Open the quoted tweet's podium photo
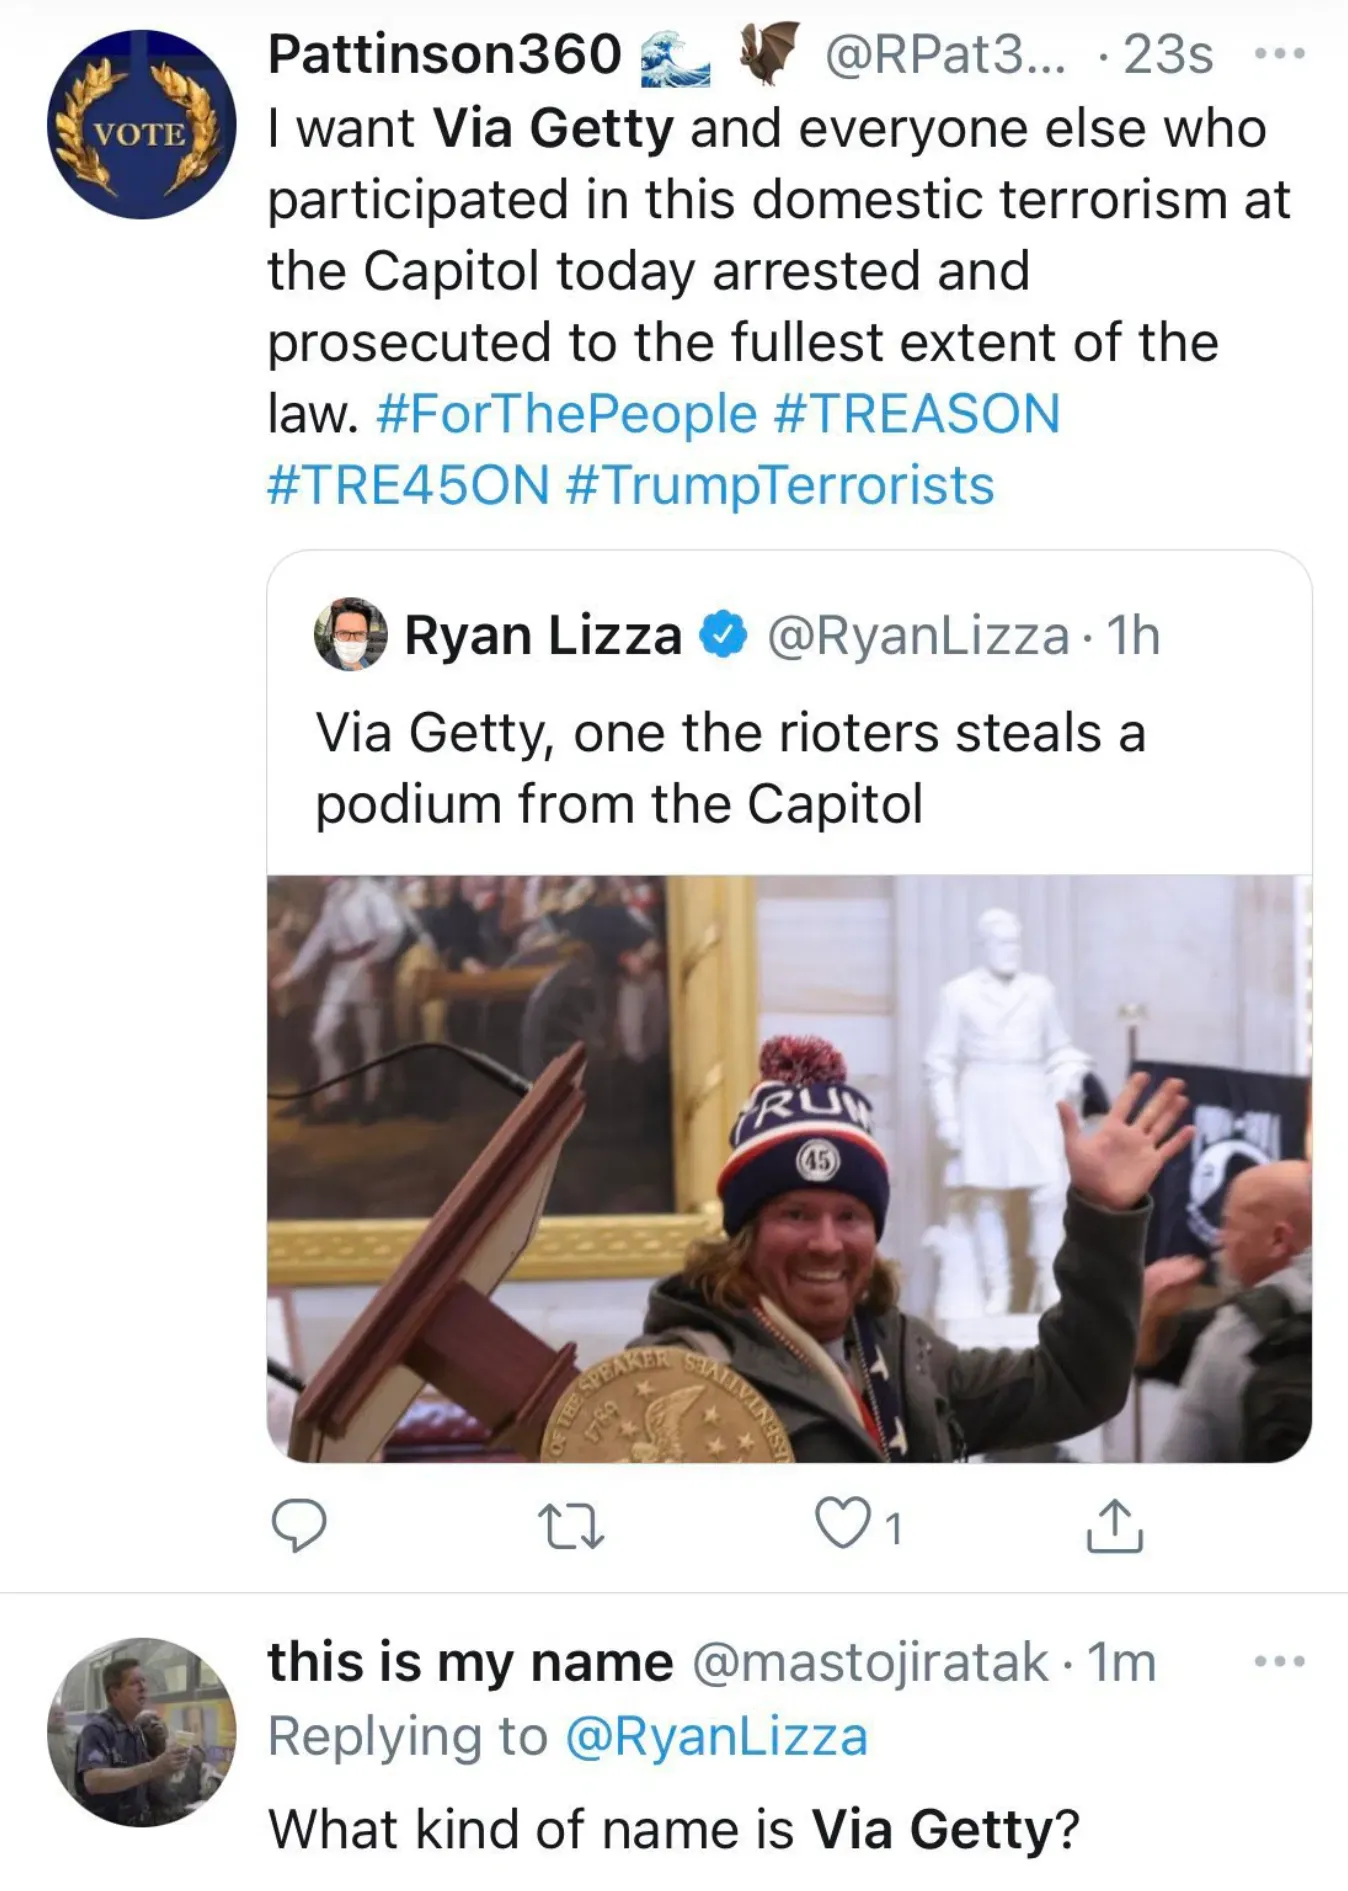 [x=789, y=1168]
